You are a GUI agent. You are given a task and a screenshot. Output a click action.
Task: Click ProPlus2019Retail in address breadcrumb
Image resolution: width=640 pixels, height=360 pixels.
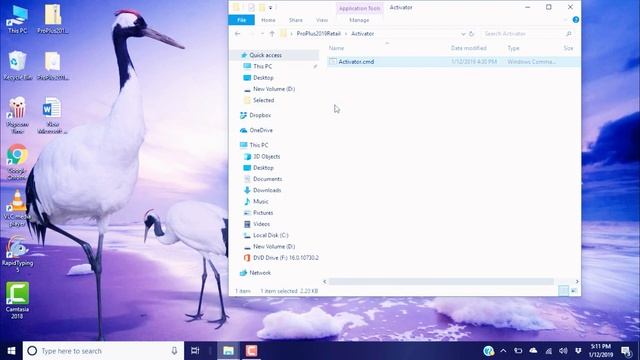click(318, 34)
